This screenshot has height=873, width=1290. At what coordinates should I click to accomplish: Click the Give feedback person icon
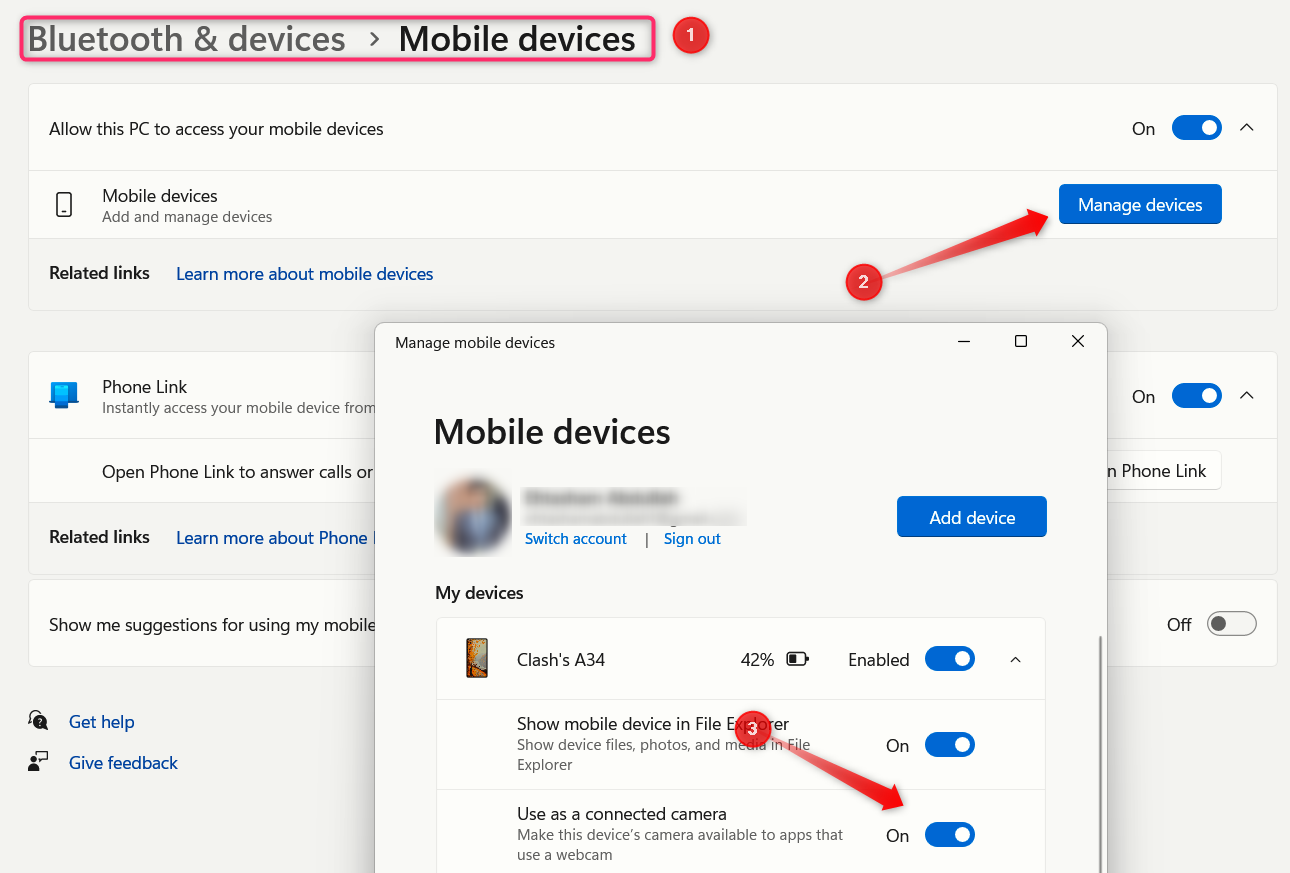(38, 762)
